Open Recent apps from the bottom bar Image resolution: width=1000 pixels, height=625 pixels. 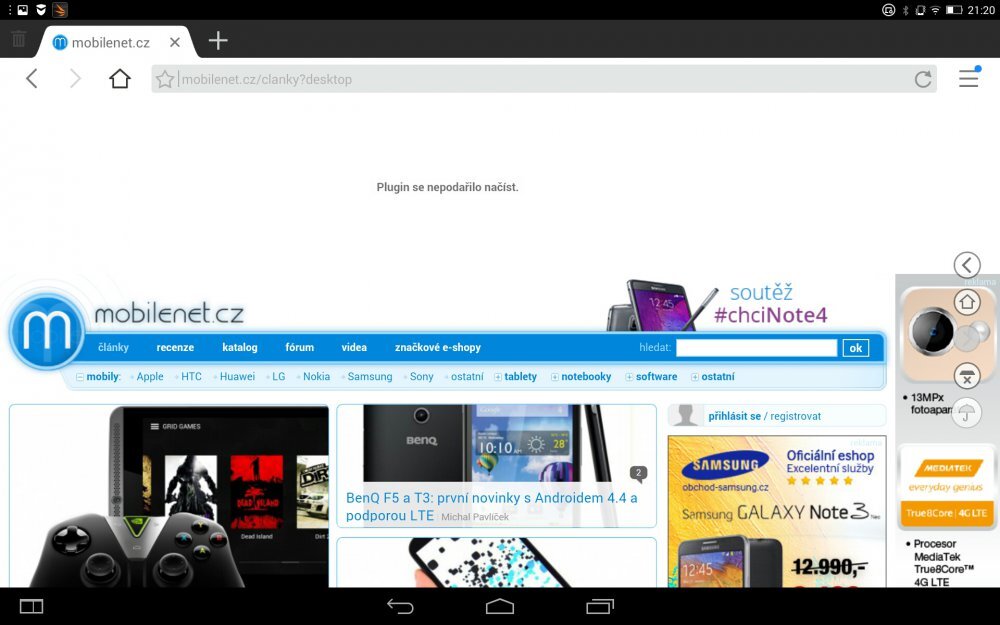[597, 607]
